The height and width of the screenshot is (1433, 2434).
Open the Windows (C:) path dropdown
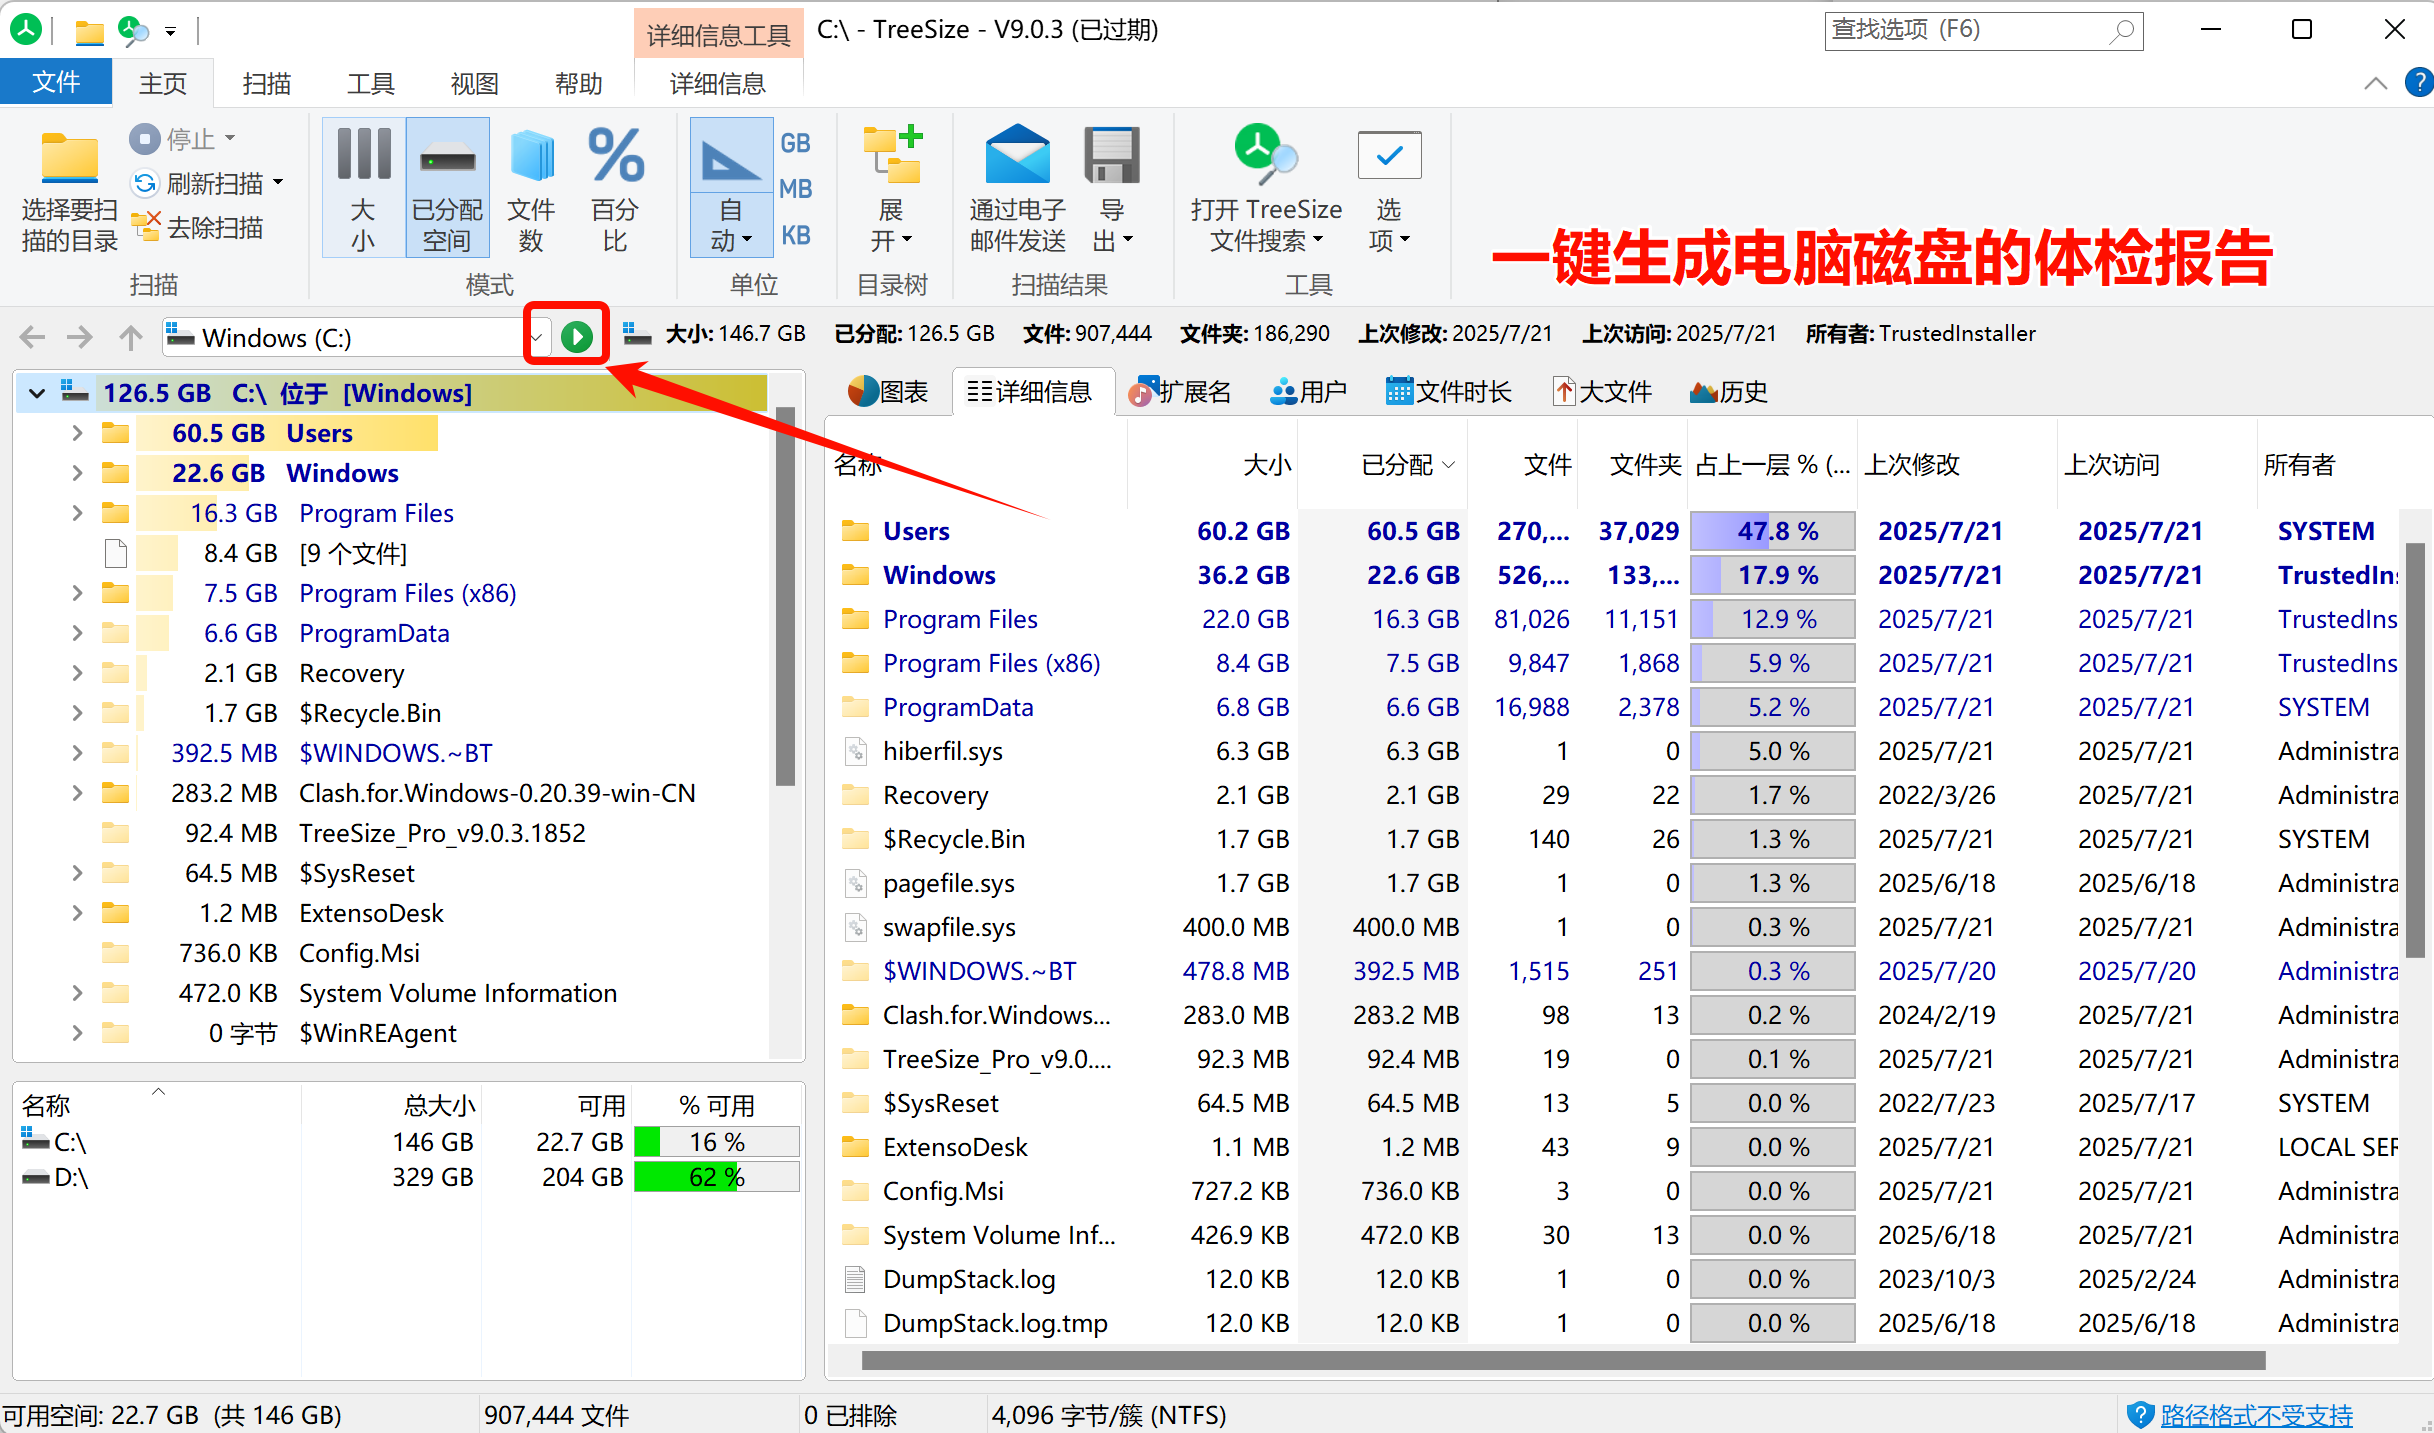pyautogui.click(x=537, y=337)
